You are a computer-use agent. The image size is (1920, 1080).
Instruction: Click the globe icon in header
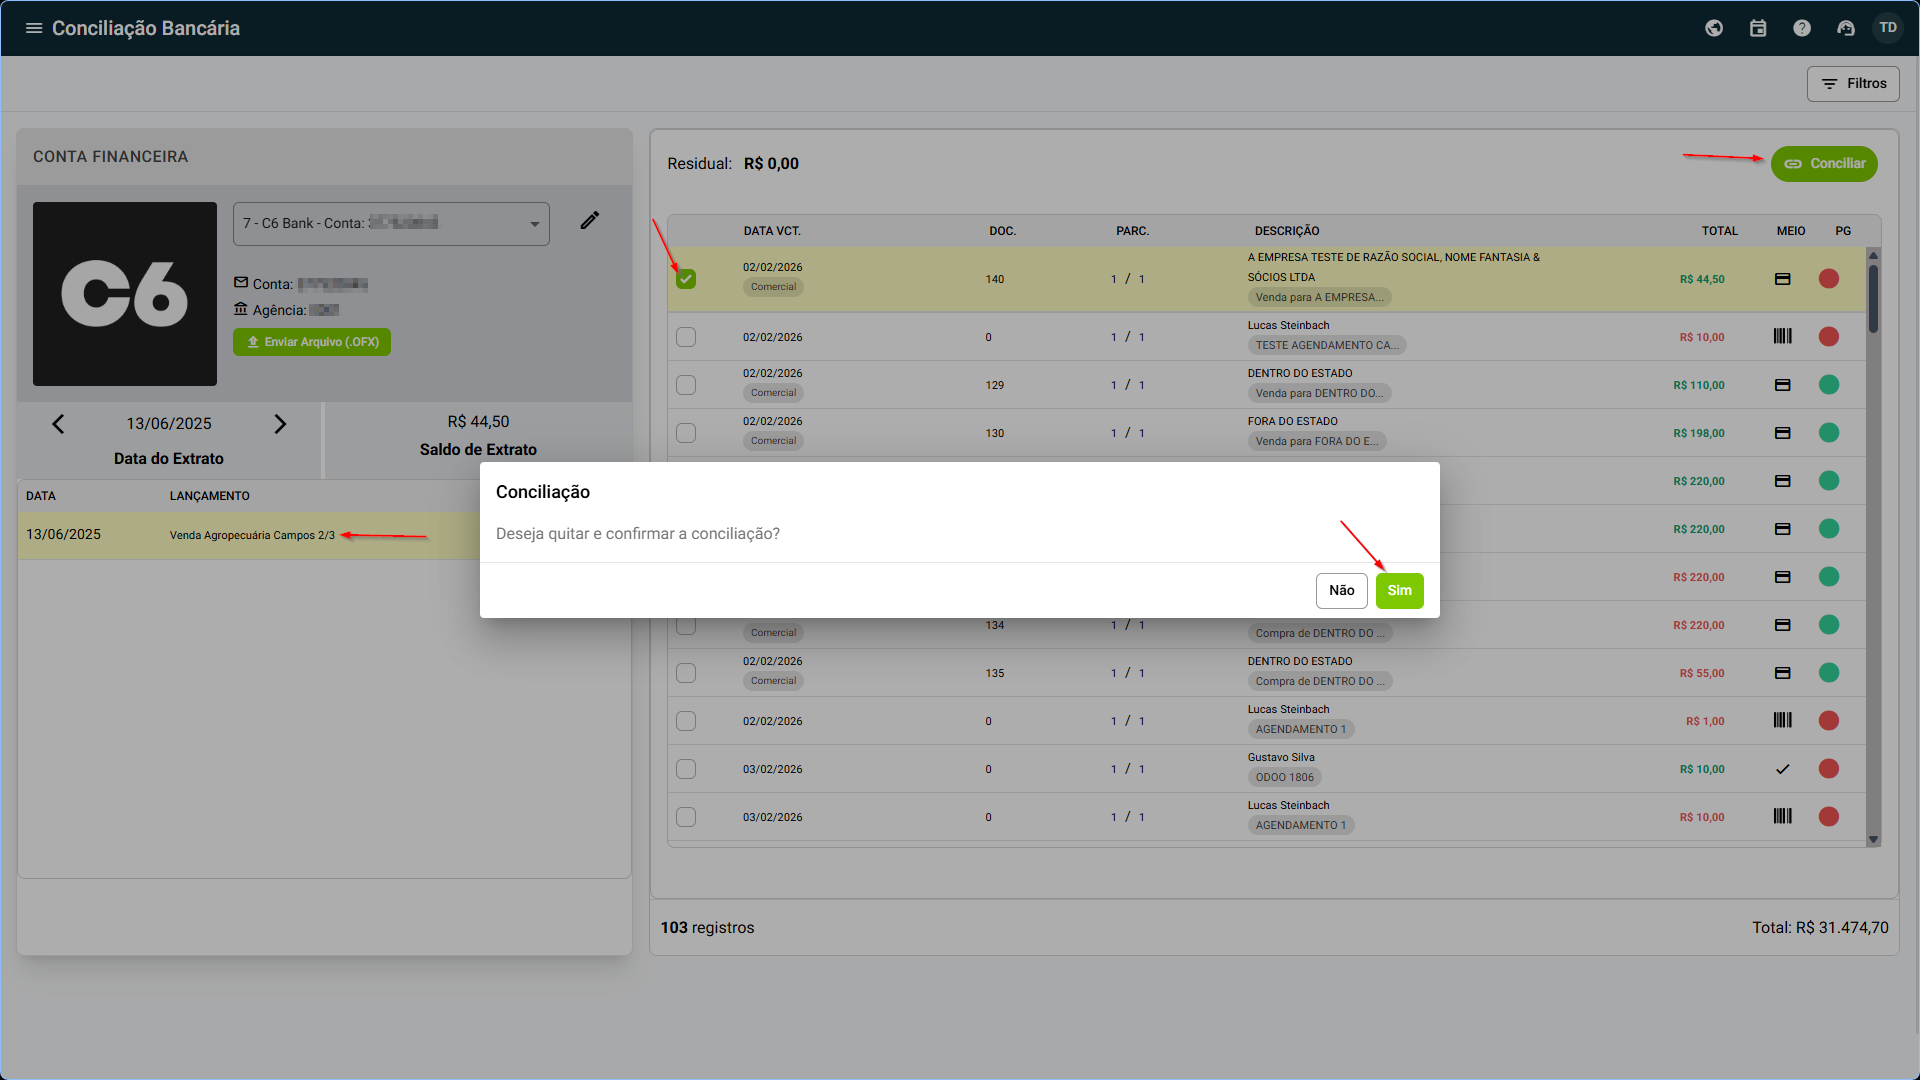tap(1714, 28)
